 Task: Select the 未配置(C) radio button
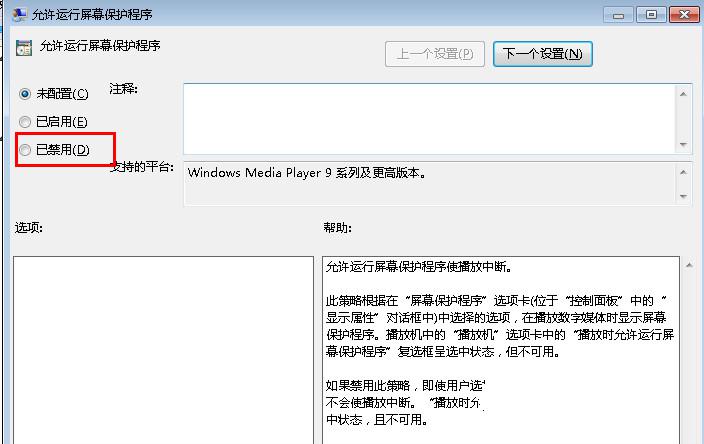pyautogui.click(x=25, y=93)
